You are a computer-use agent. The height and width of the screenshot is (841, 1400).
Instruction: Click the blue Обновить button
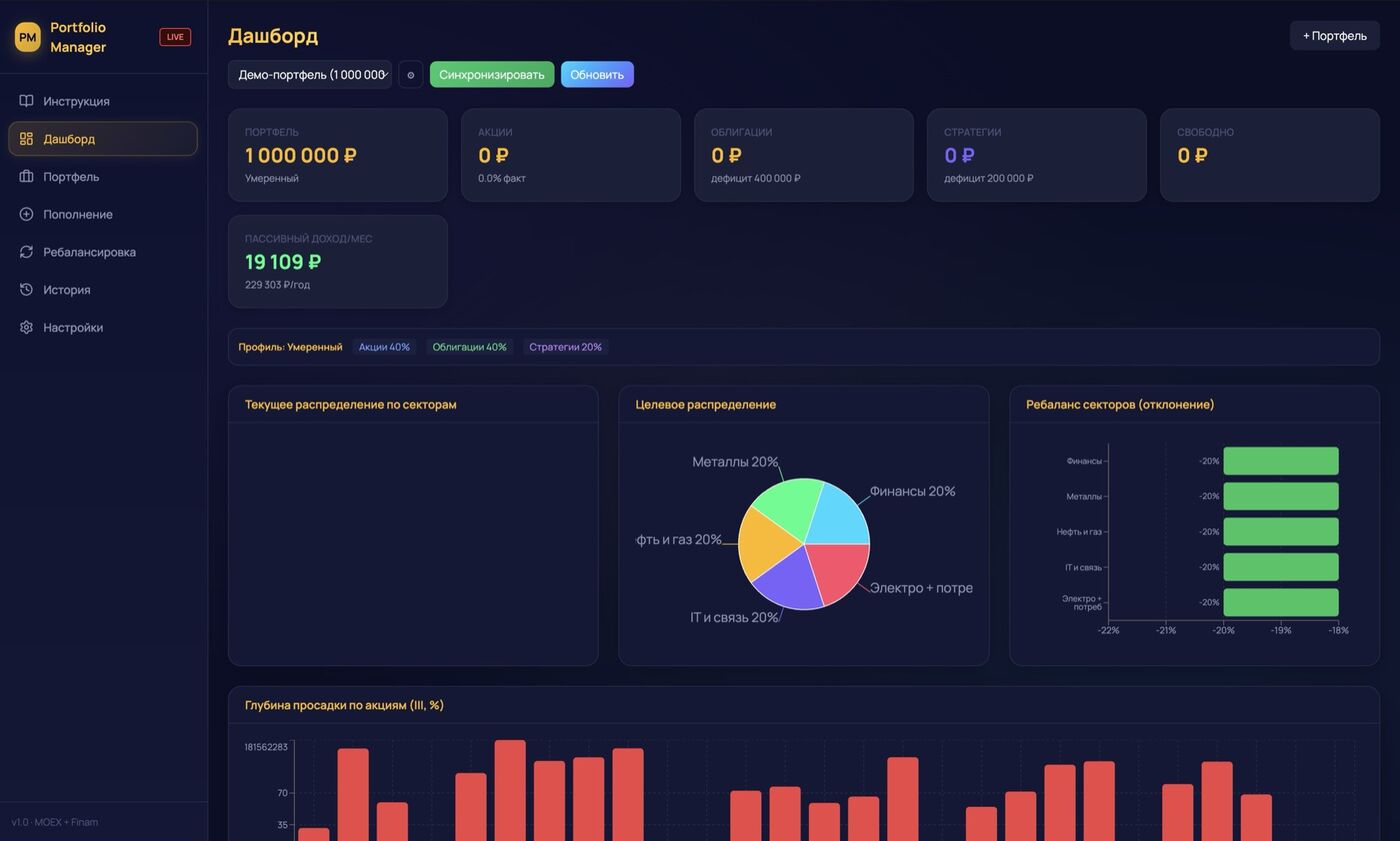pyautogui.click(x=597, y=75)
